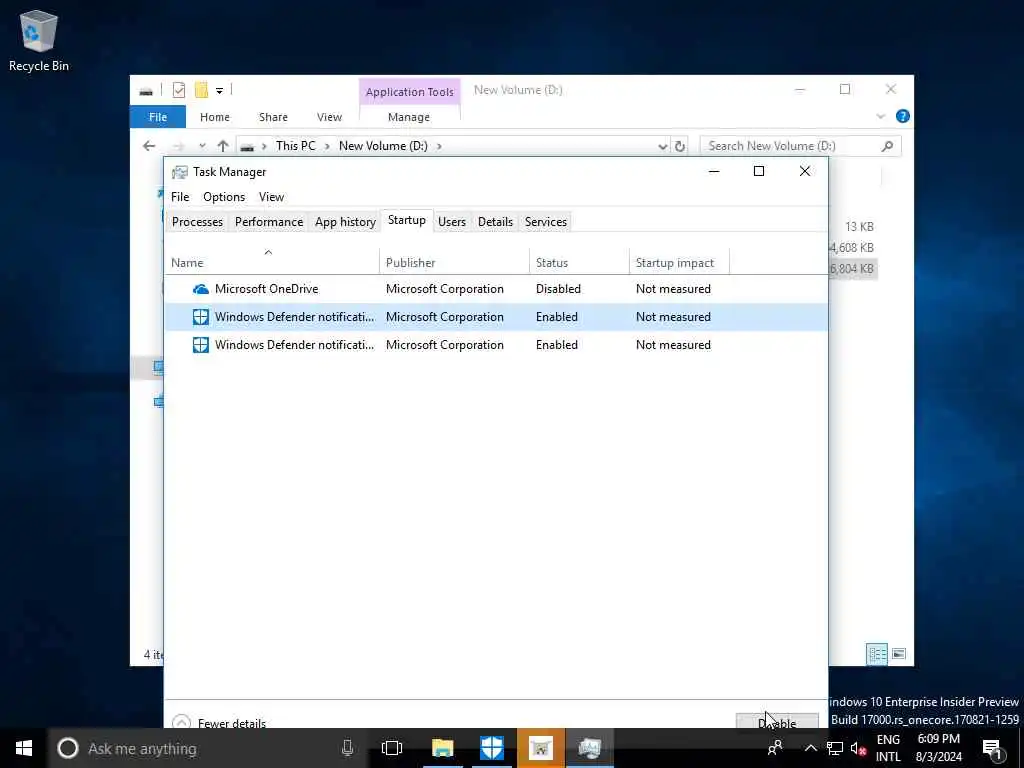Open the Task Manager File menu
The width and height of the screenshot is (1024, 768).
tap(180, 197)
